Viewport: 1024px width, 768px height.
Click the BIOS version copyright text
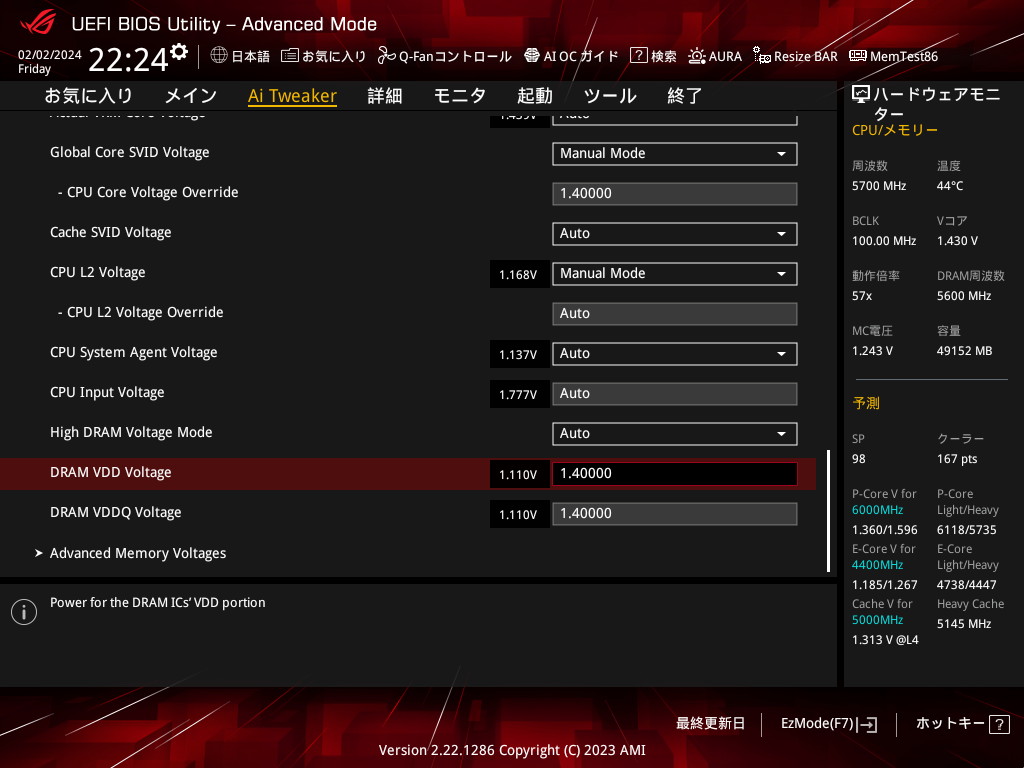click(x=512, y=750)
